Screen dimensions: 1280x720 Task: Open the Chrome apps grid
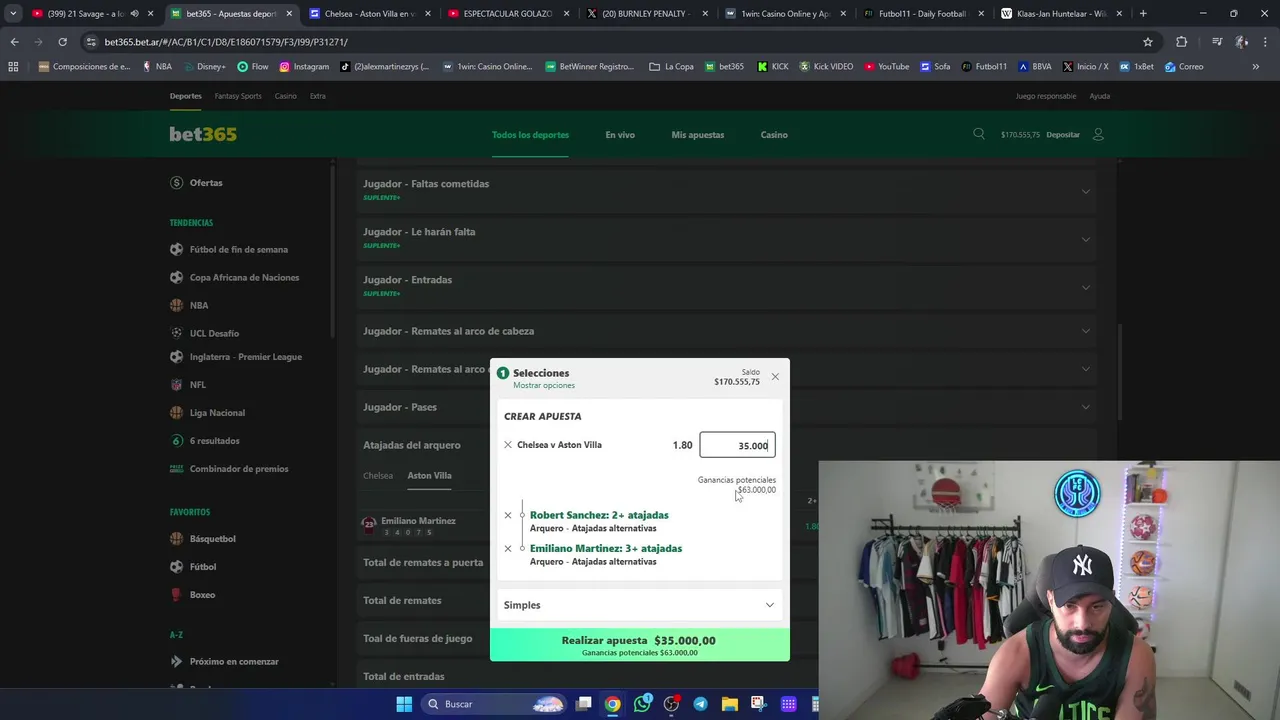(x=13, y=66)
